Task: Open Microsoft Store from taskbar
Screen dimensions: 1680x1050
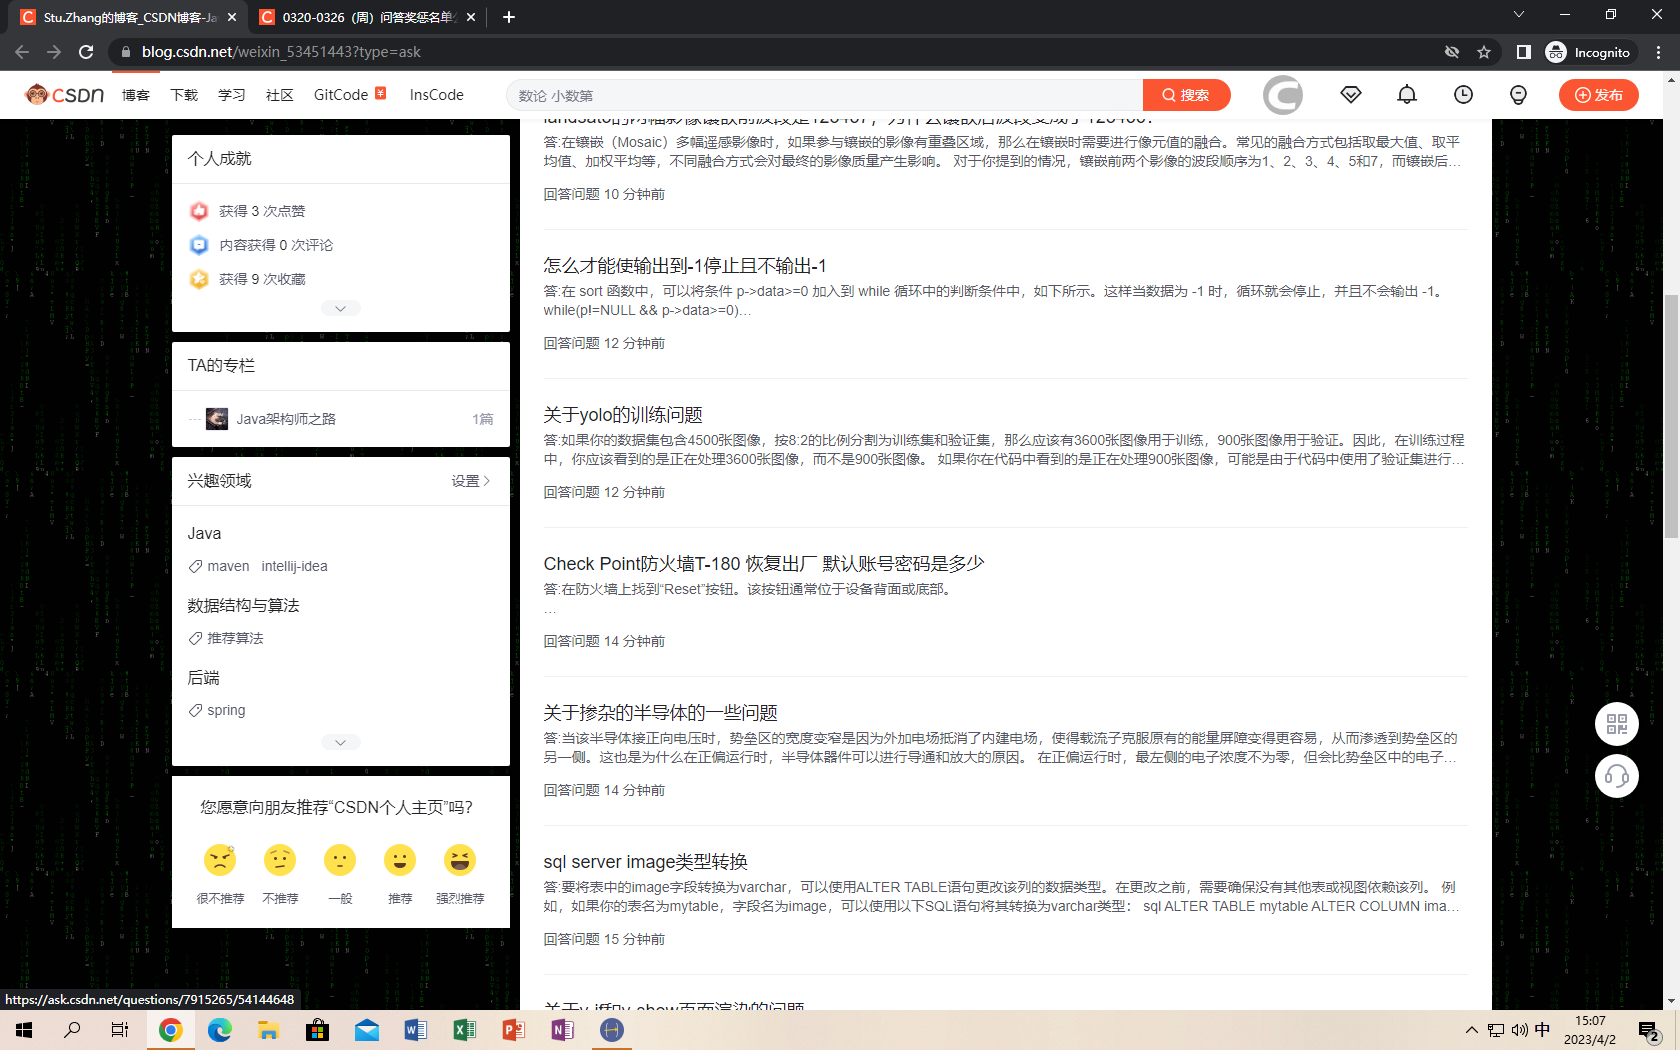Action: 318,1030
